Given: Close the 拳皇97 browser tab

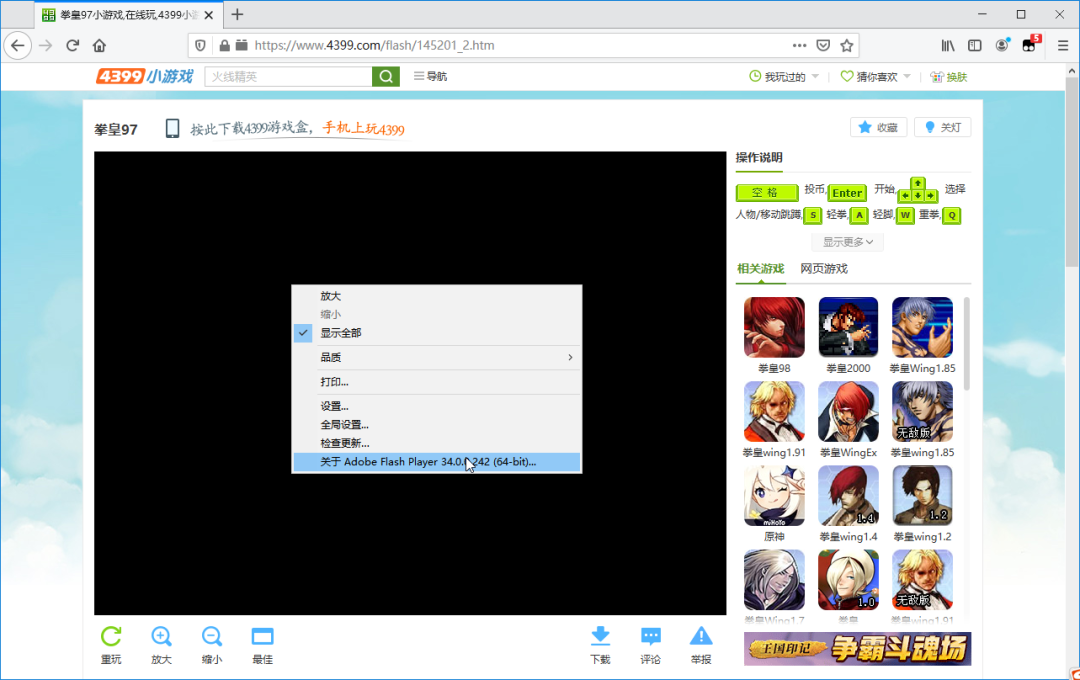Looking at the screenshot, I should (x=209, y=14).
